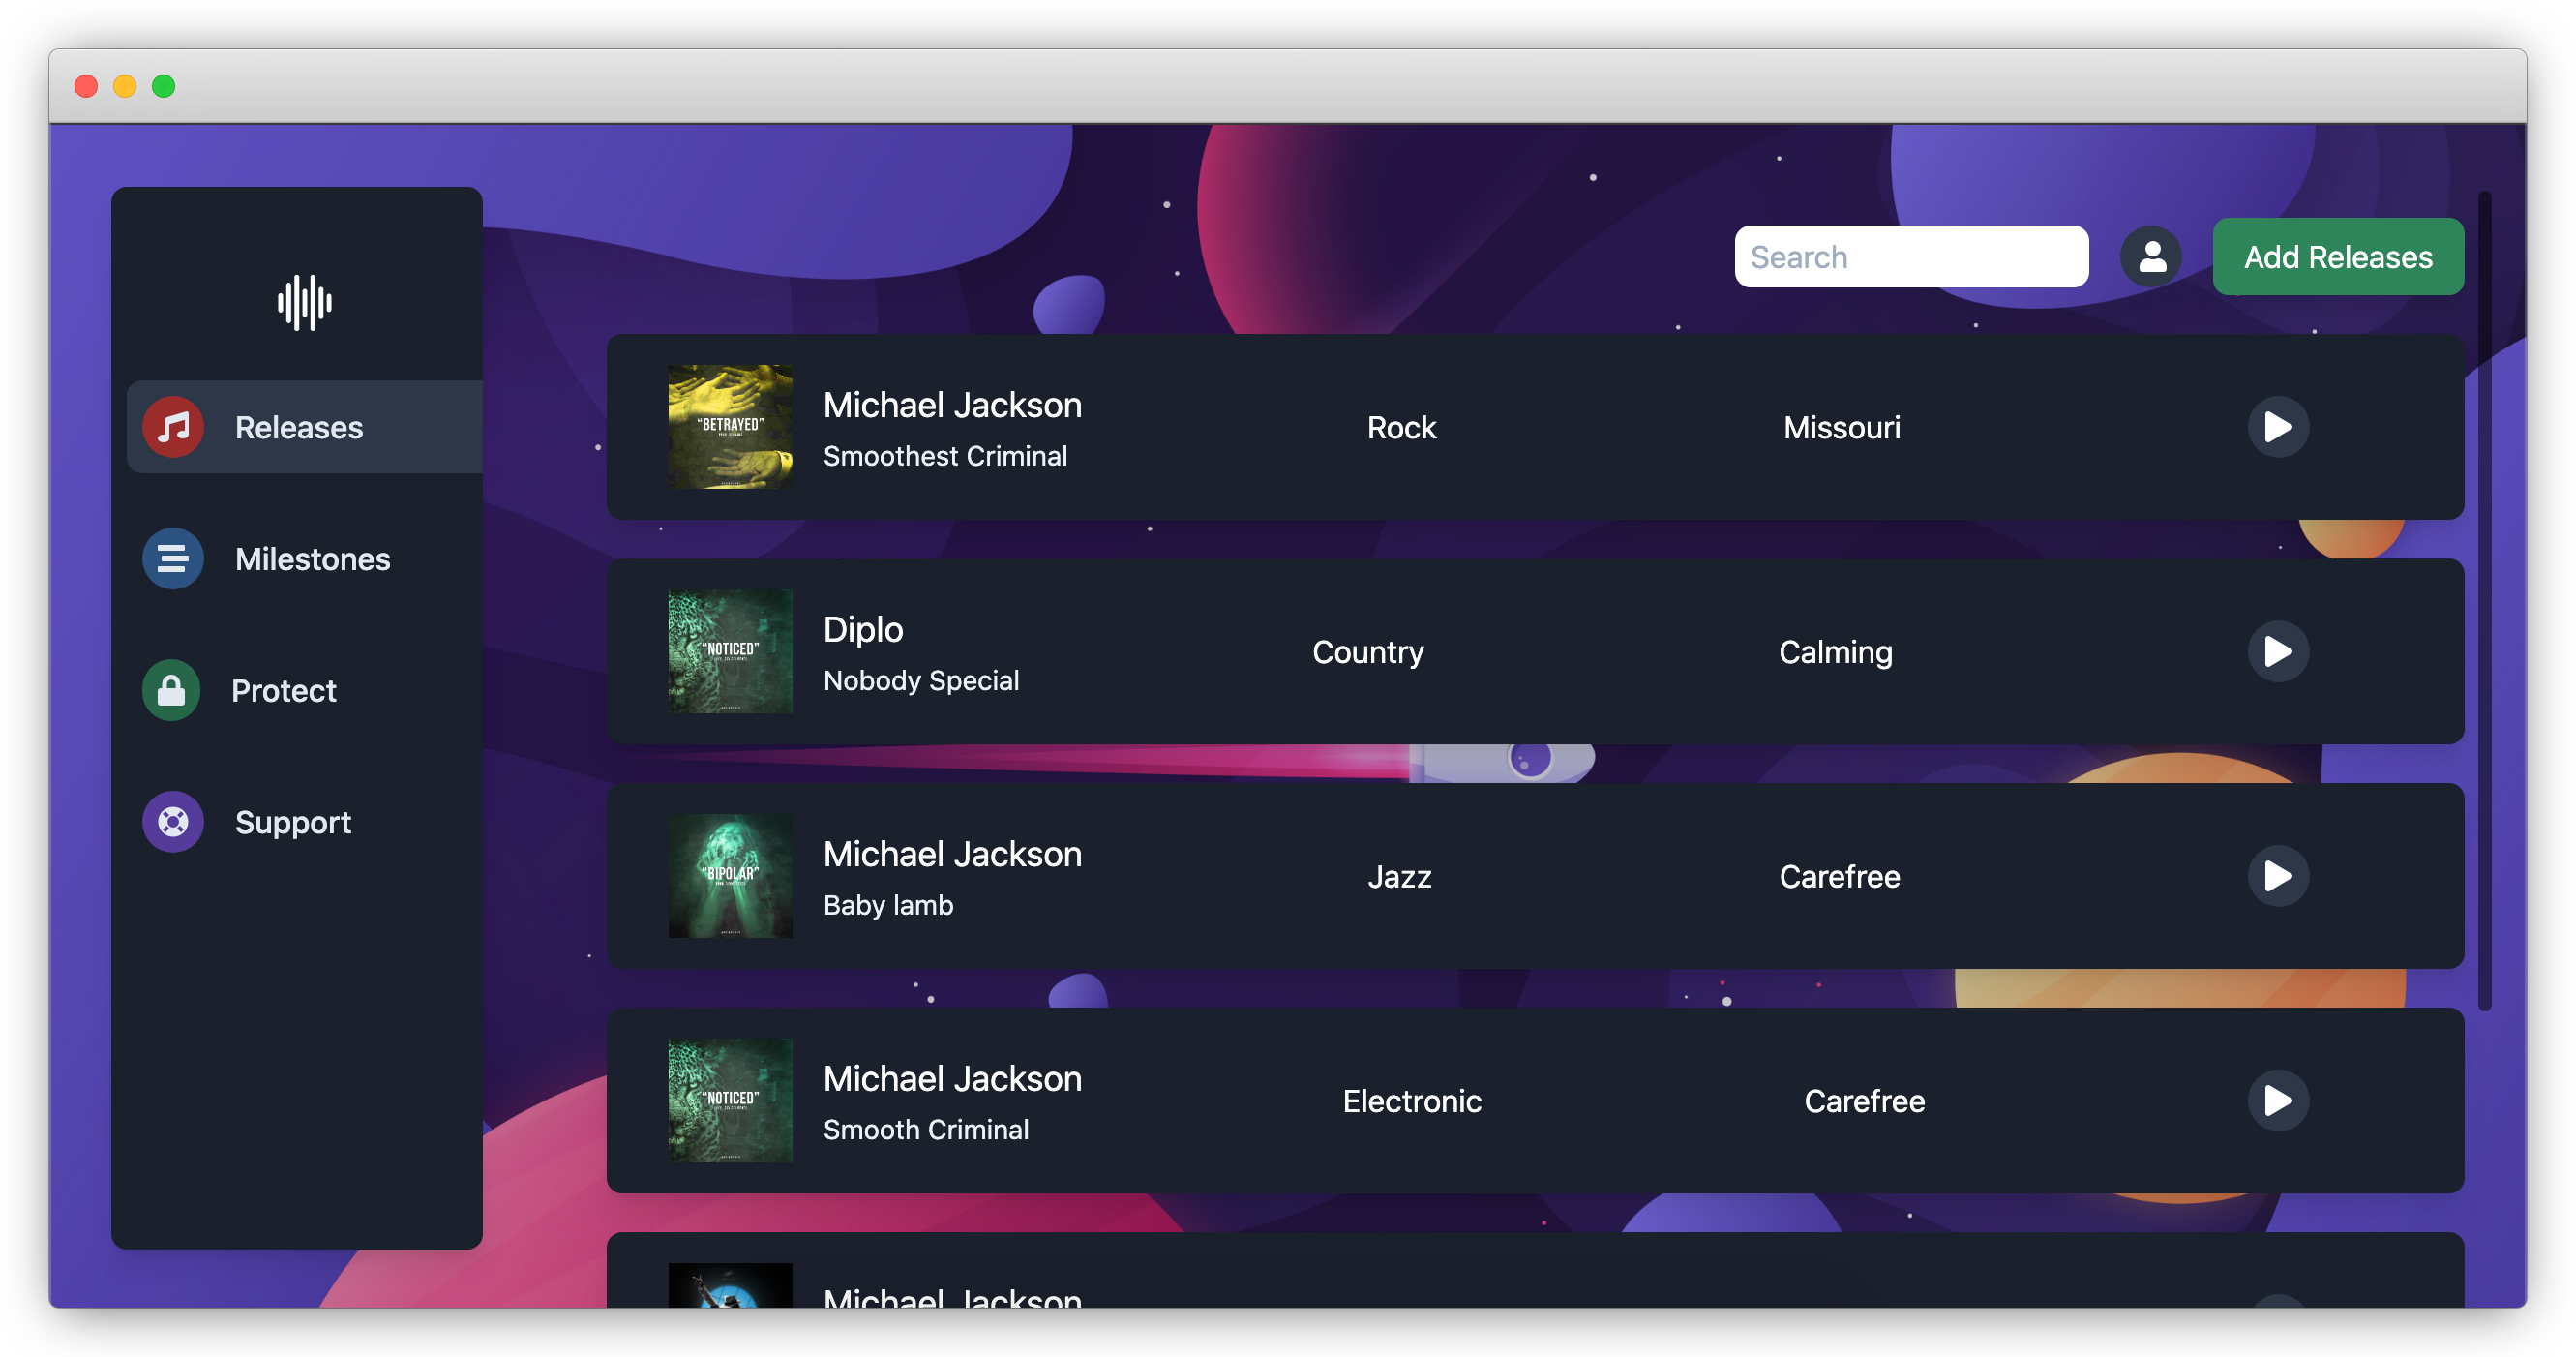Play the Smooth Criminal Electronic release
This screenshot has height=1357, width=2576.
tap(2278, 1101)
